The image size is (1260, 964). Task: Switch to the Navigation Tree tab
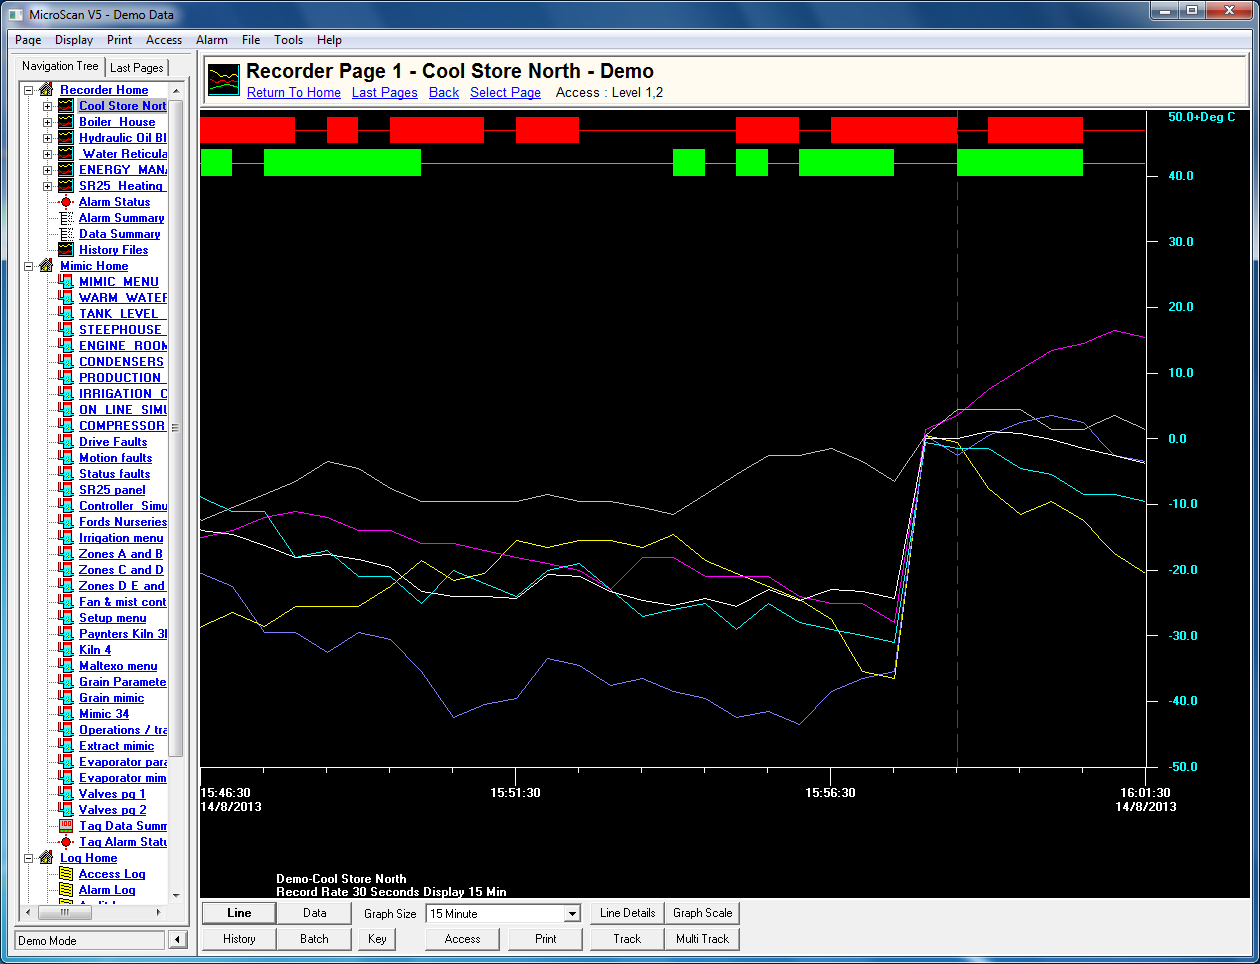coord(60,66)
